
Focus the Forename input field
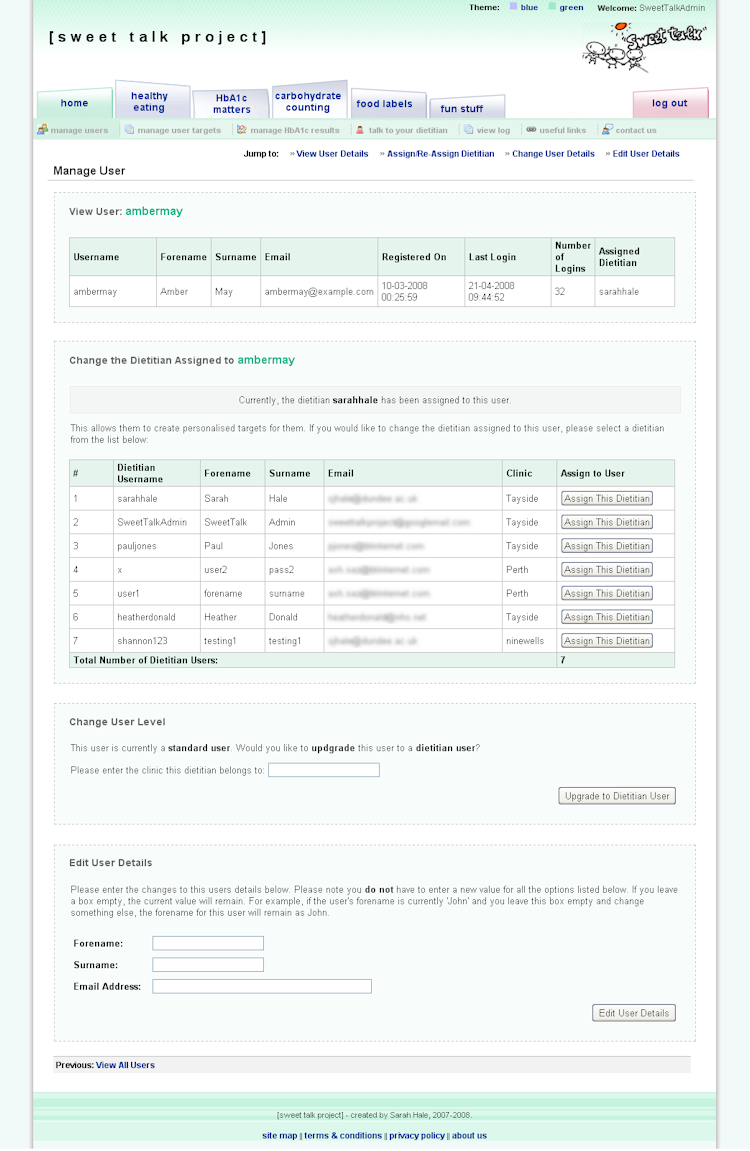click(208, 943)
